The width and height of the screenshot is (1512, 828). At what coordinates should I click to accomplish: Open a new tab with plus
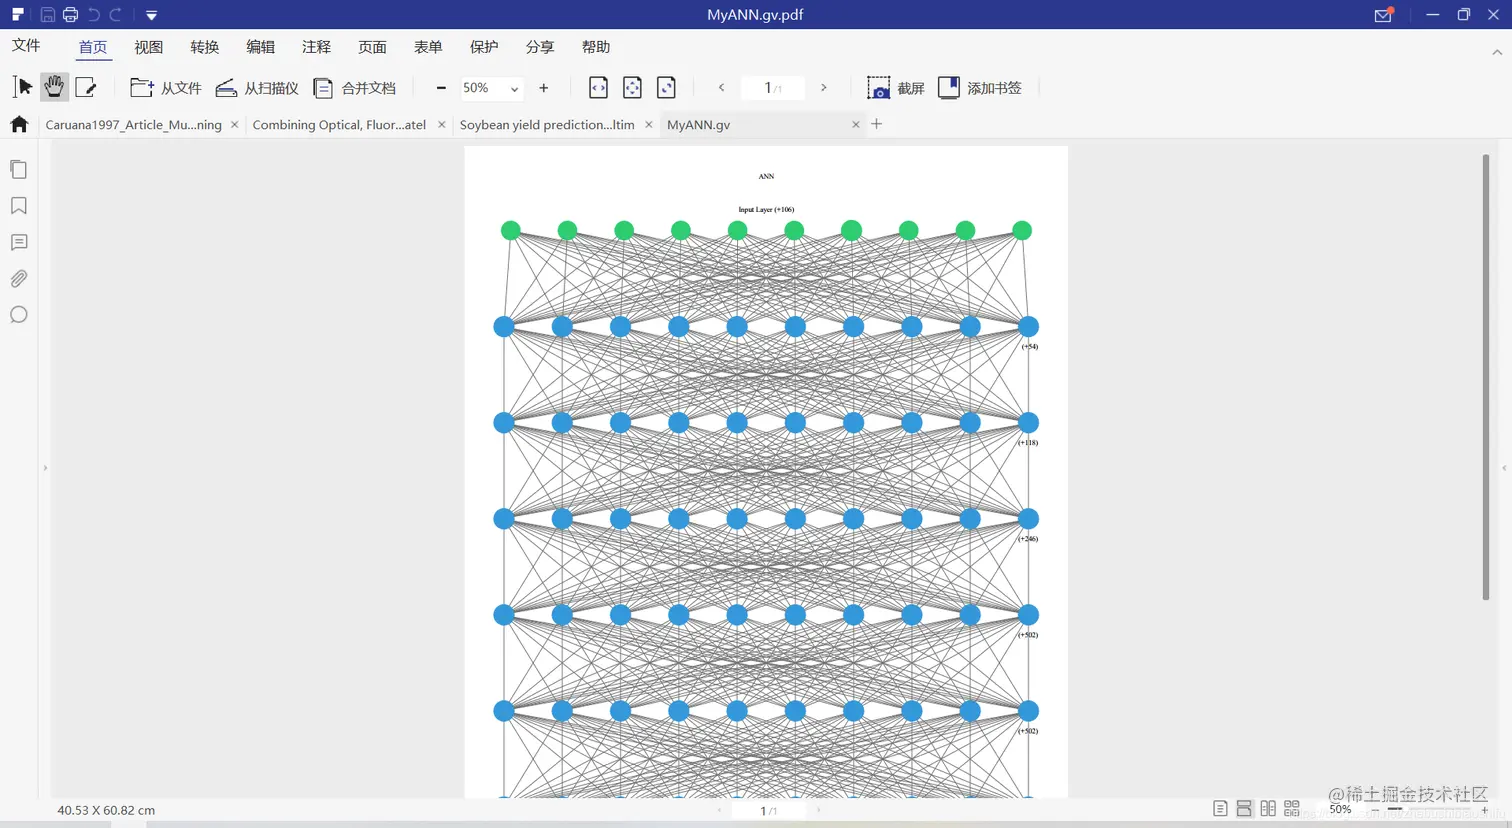point(877,124)
